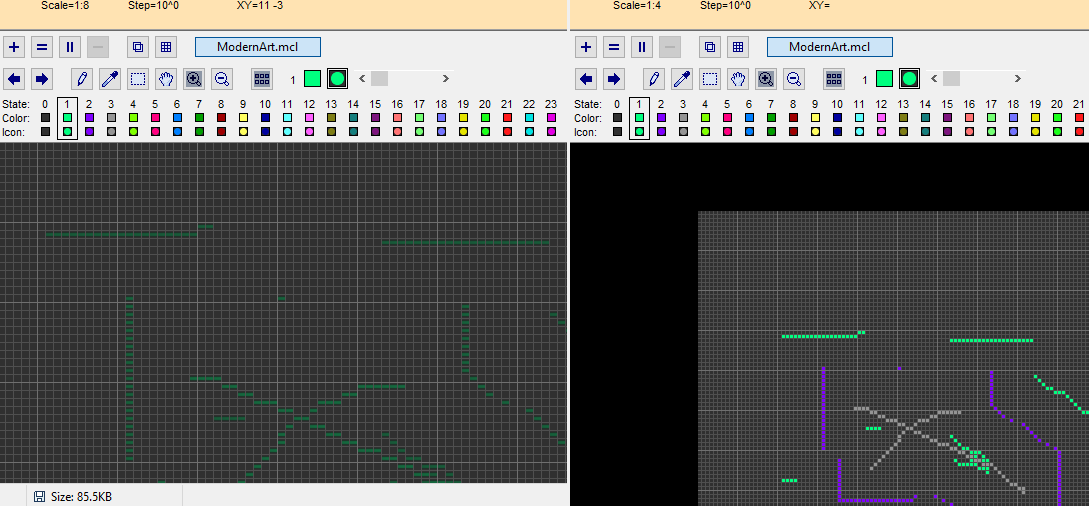
Task: Pick state 8 dark red Color swatch, right window
Action: 793,118
